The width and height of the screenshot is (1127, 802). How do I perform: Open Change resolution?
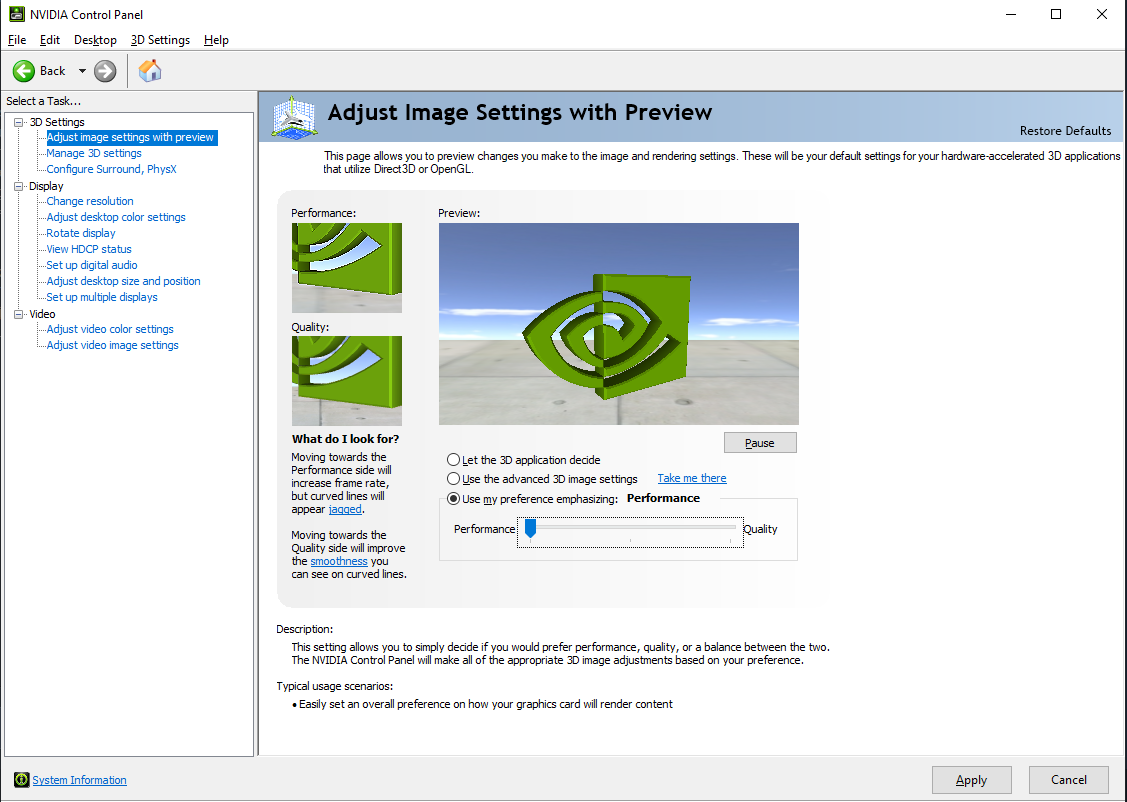coord(90,201)
